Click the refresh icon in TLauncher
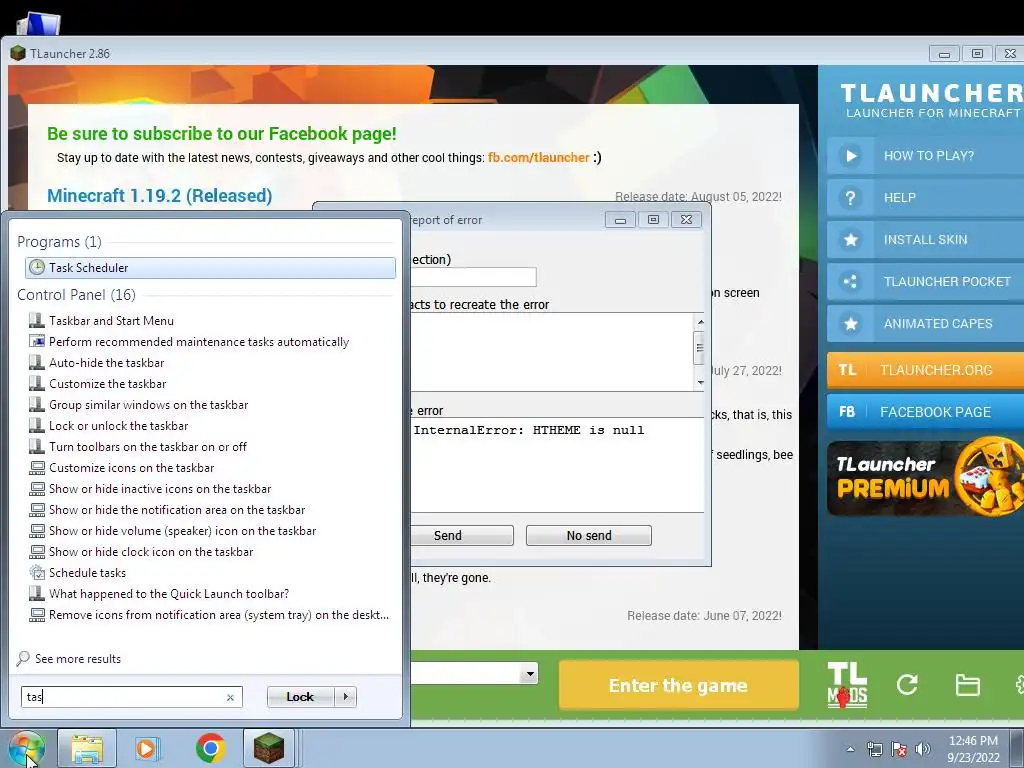Image resolution: width=1024 pixels, height=768 pixels. pyautogui.click(x=907, y=684)
